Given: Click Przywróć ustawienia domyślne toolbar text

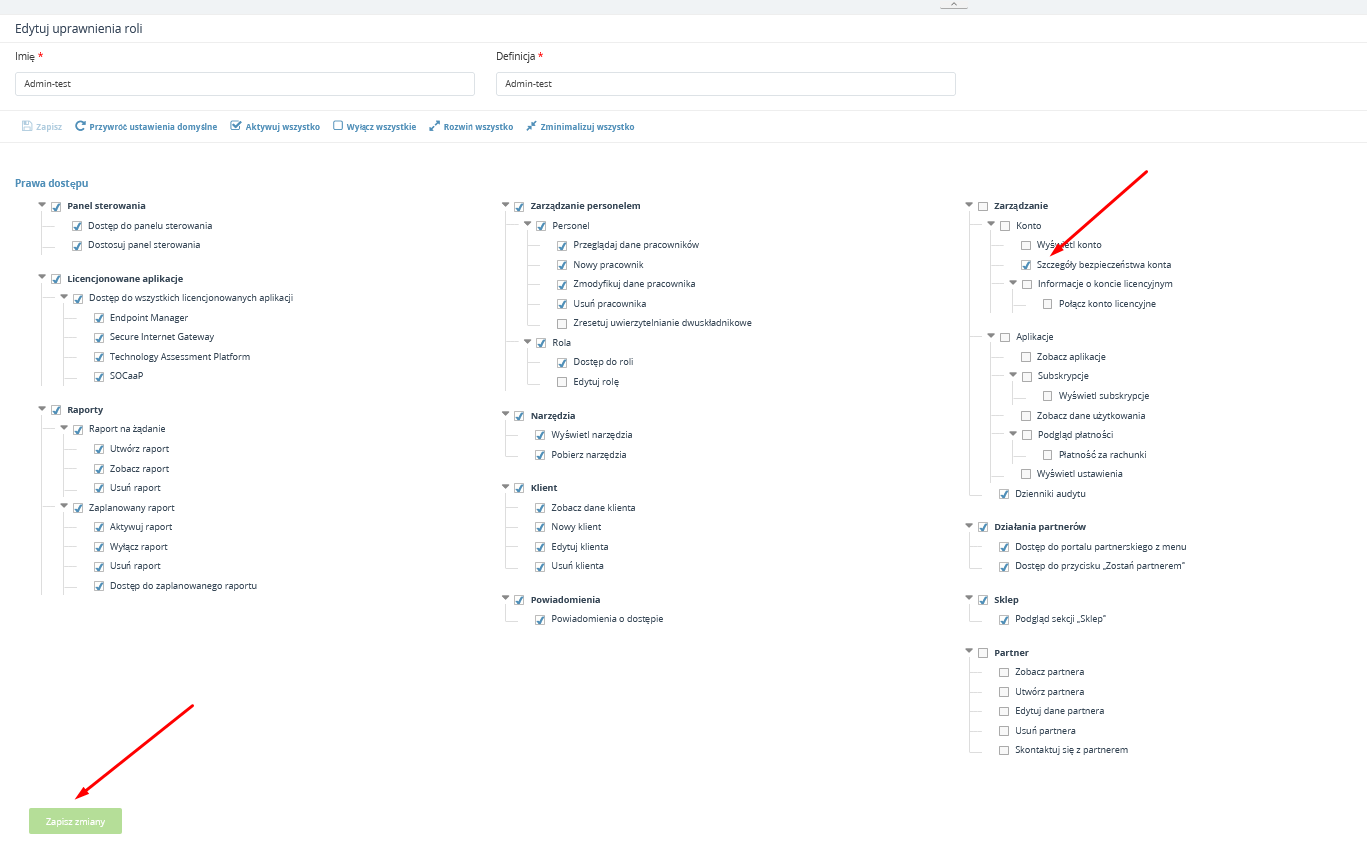Looking at the screenshot, I should [x=153, y=127].
